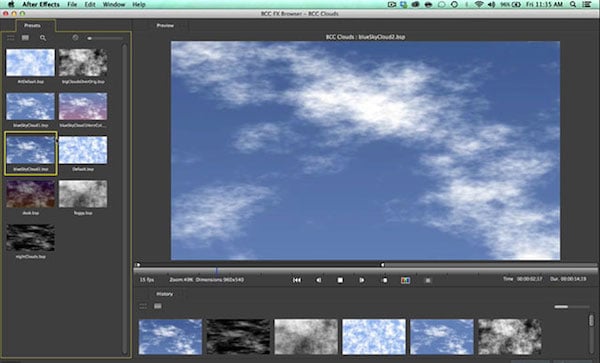Step forward one frame in preview

pyautogui.click(x=362, y=280)
